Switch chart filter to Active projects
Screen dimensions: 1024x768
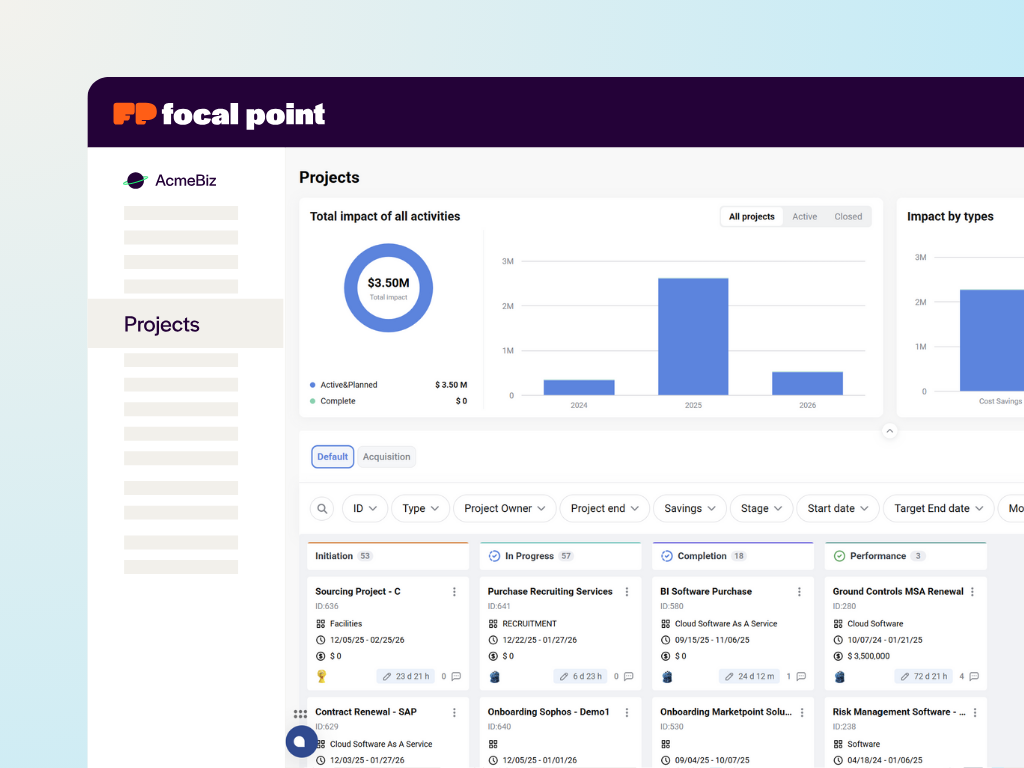tap(804, 217)
